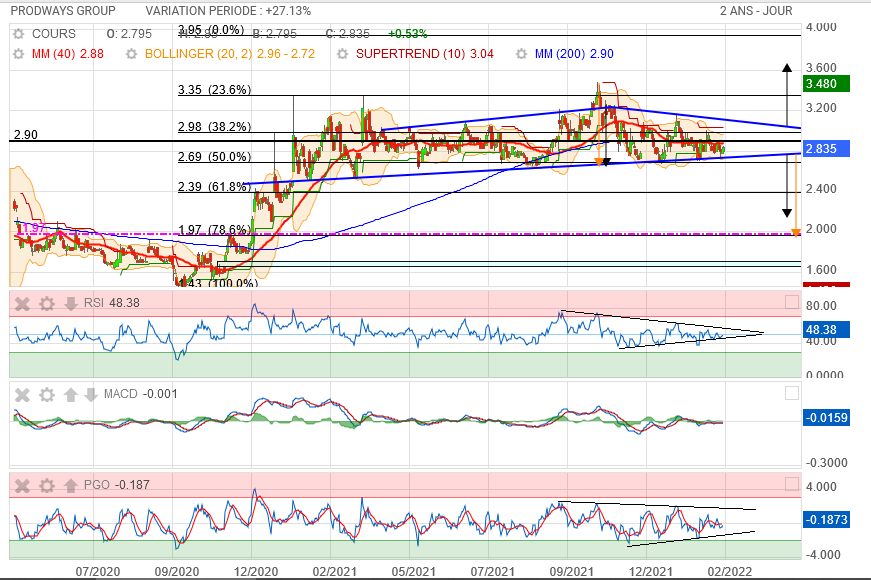Viewport: 871px width, 580px height.
Task: Click the 3.35 (23.6%) Fibonacci label
Action: pos(214,89)
